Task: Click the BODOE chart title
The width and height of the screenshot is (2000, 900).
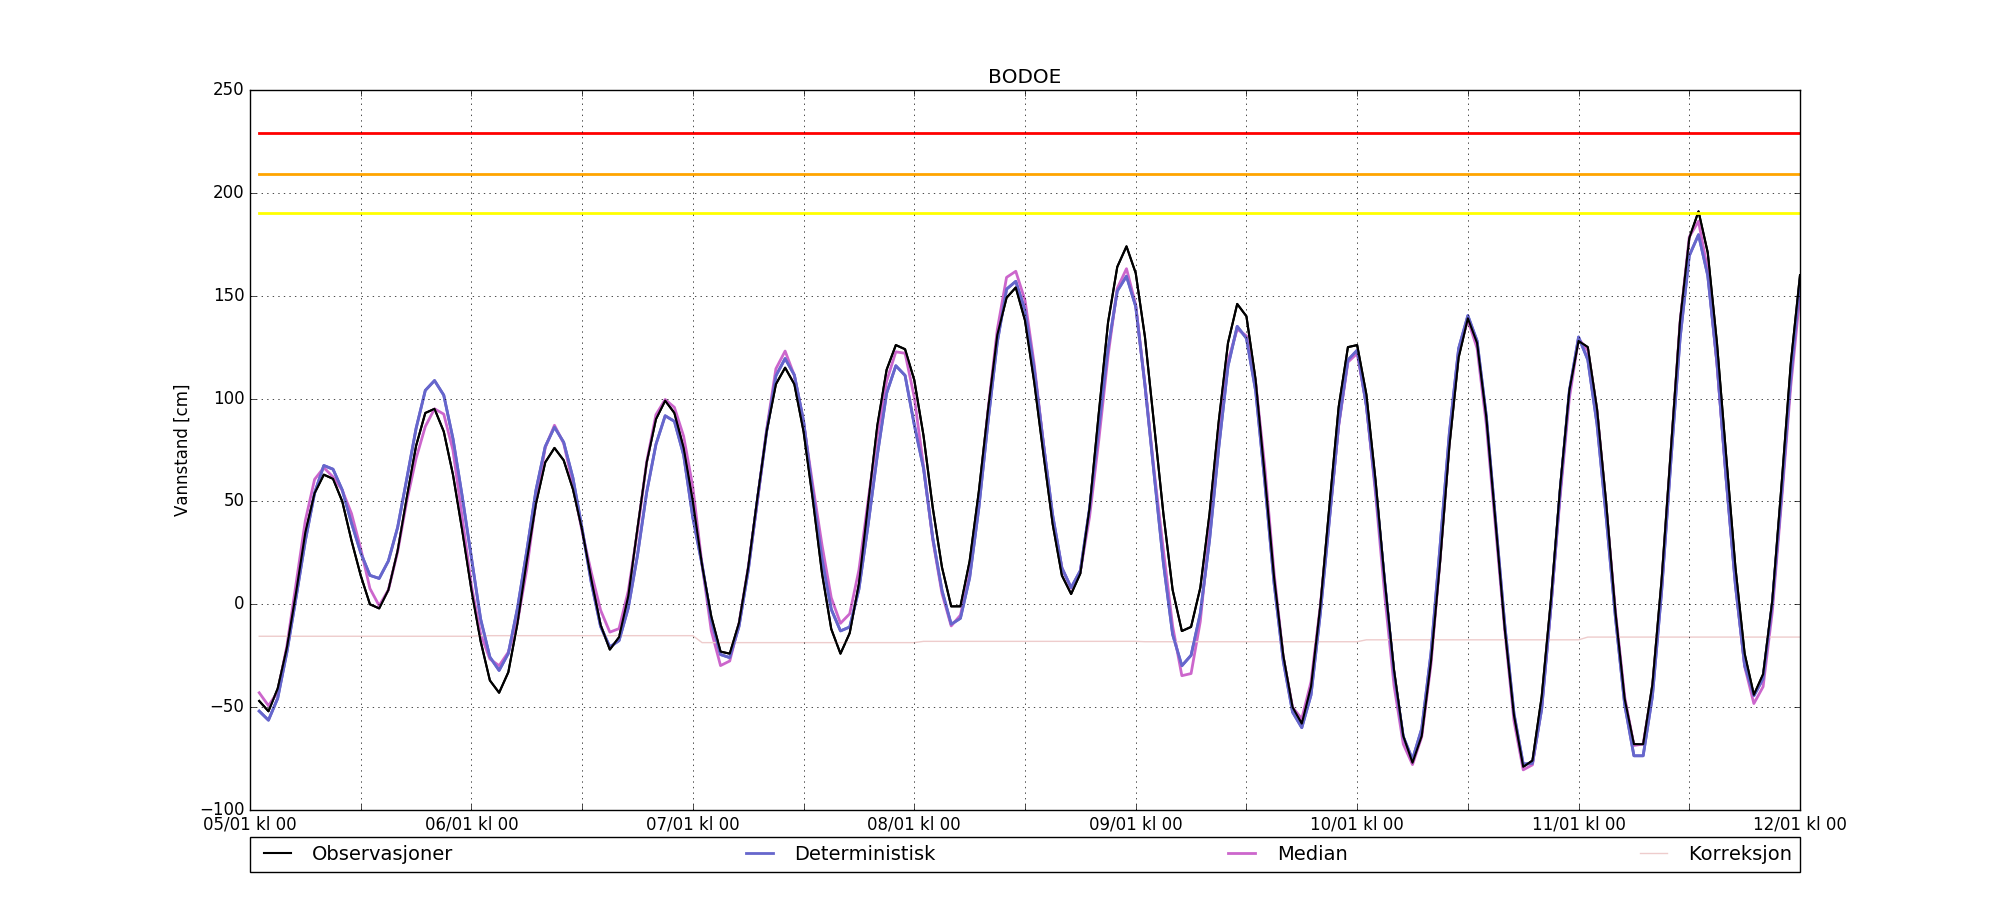Action: point(1024,77)
